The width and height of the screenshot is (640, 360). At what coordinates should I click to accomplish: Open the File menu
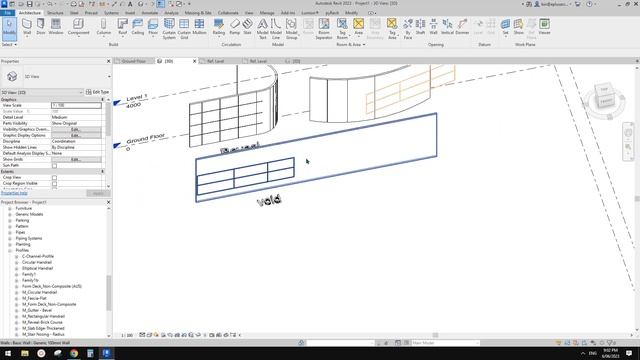pos(7,13)
